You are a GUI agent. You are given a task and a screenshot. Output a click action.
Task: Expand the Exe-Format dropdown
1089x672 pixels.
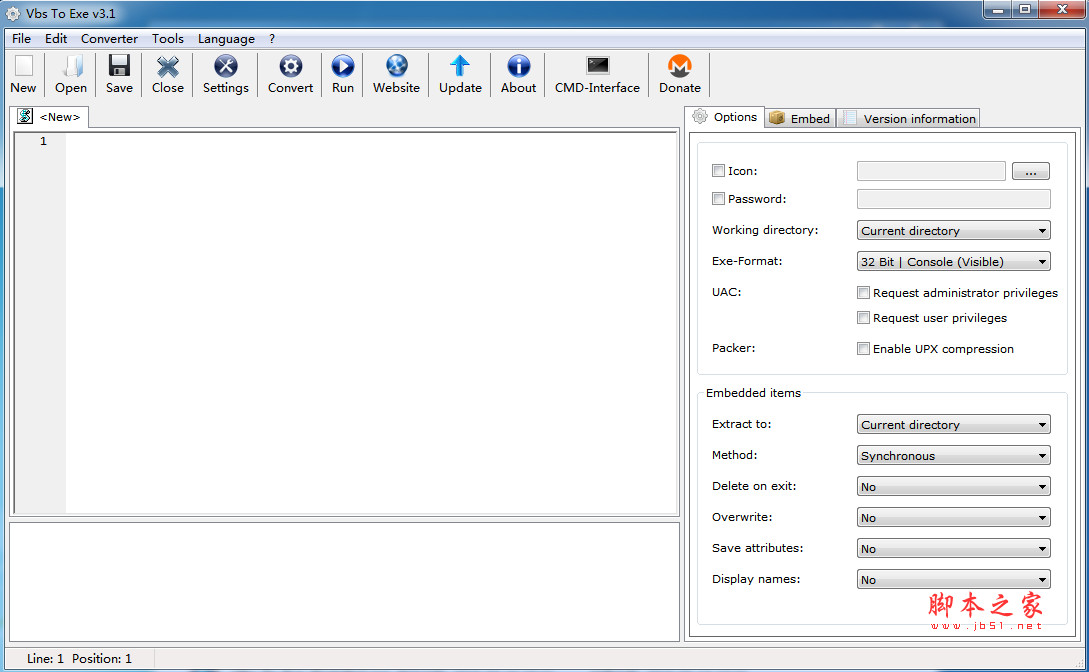coord(953,262)
